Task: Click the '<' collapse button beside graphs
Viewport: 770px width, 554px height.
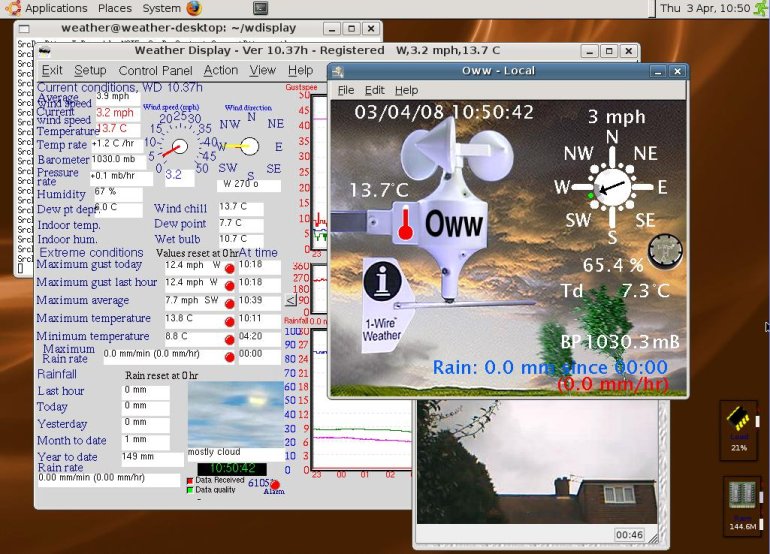Action: coord(291,300)
